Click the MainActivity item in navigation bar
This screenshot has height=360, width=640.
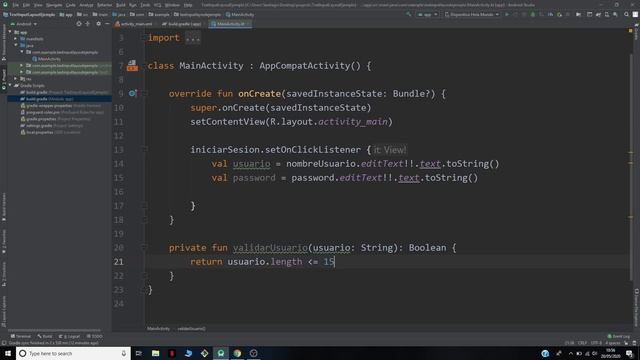(240, 14)
